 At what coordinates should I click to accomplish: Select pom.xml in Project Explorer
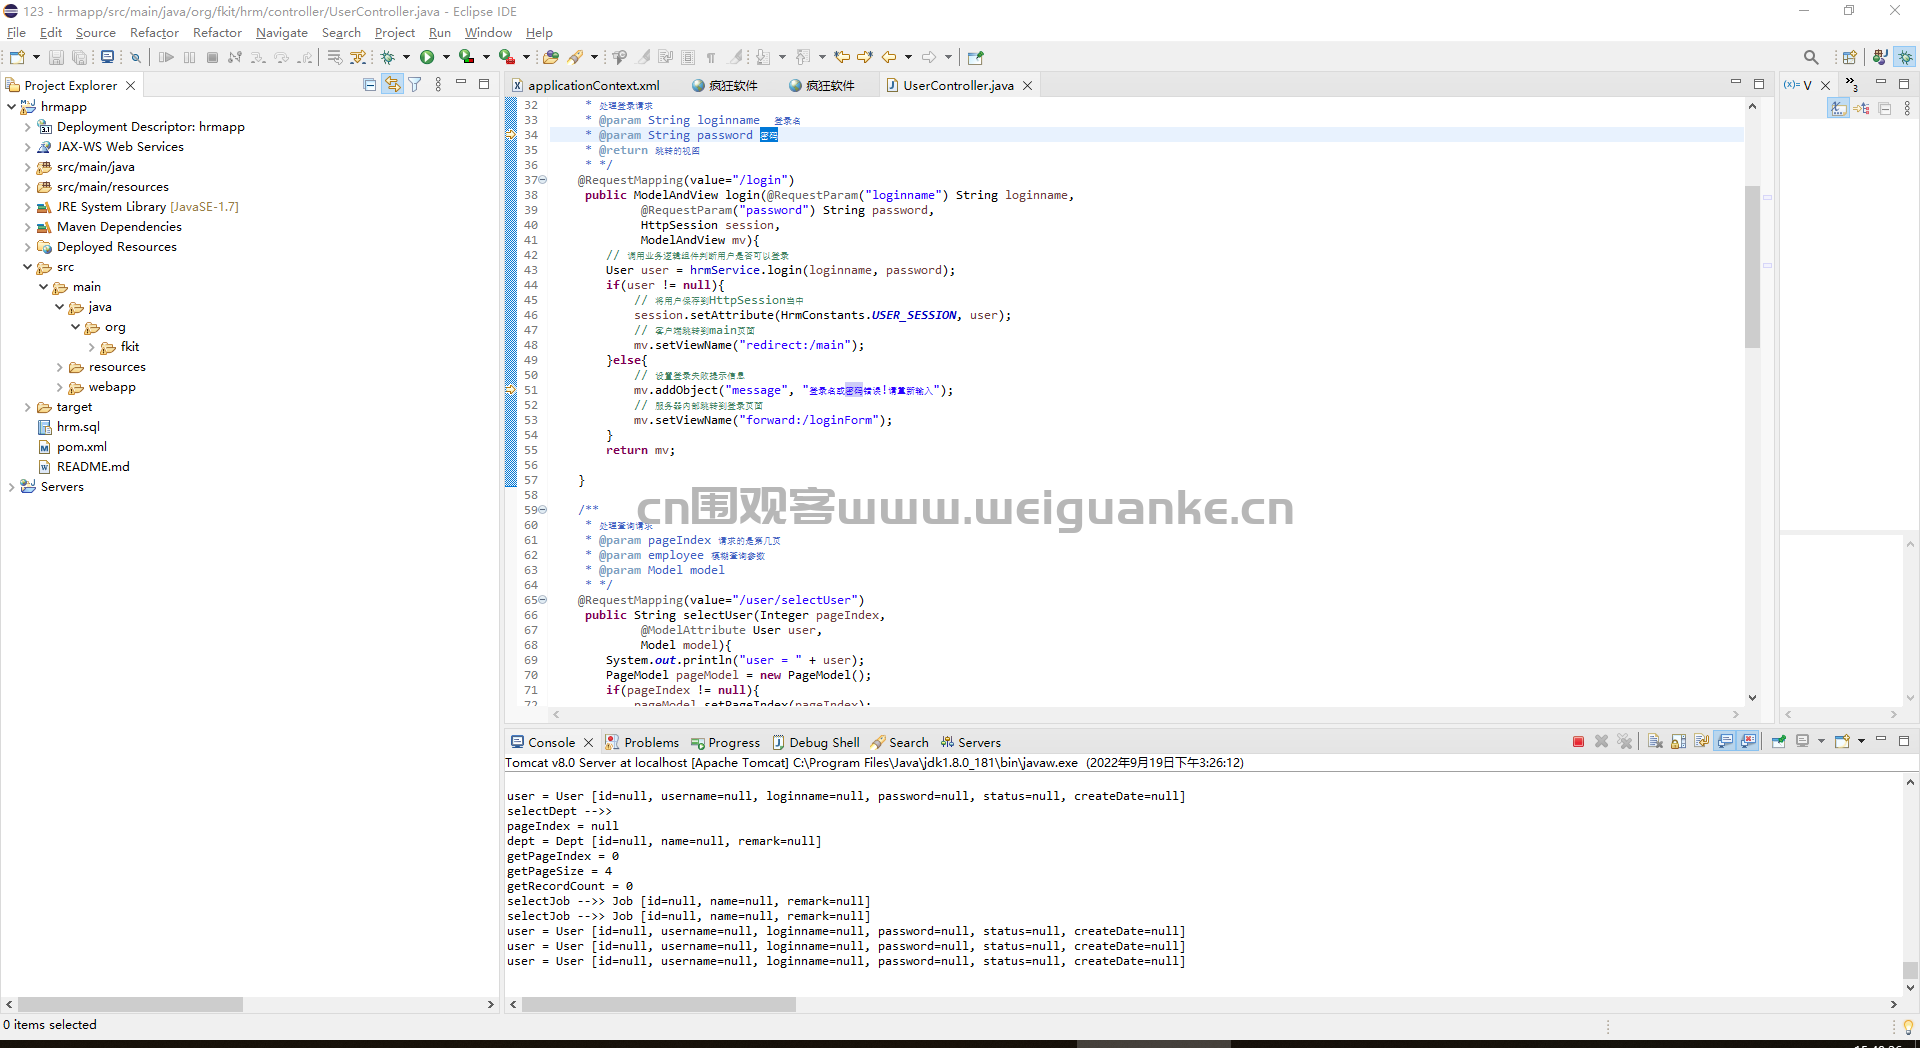[x=82, y=447]
